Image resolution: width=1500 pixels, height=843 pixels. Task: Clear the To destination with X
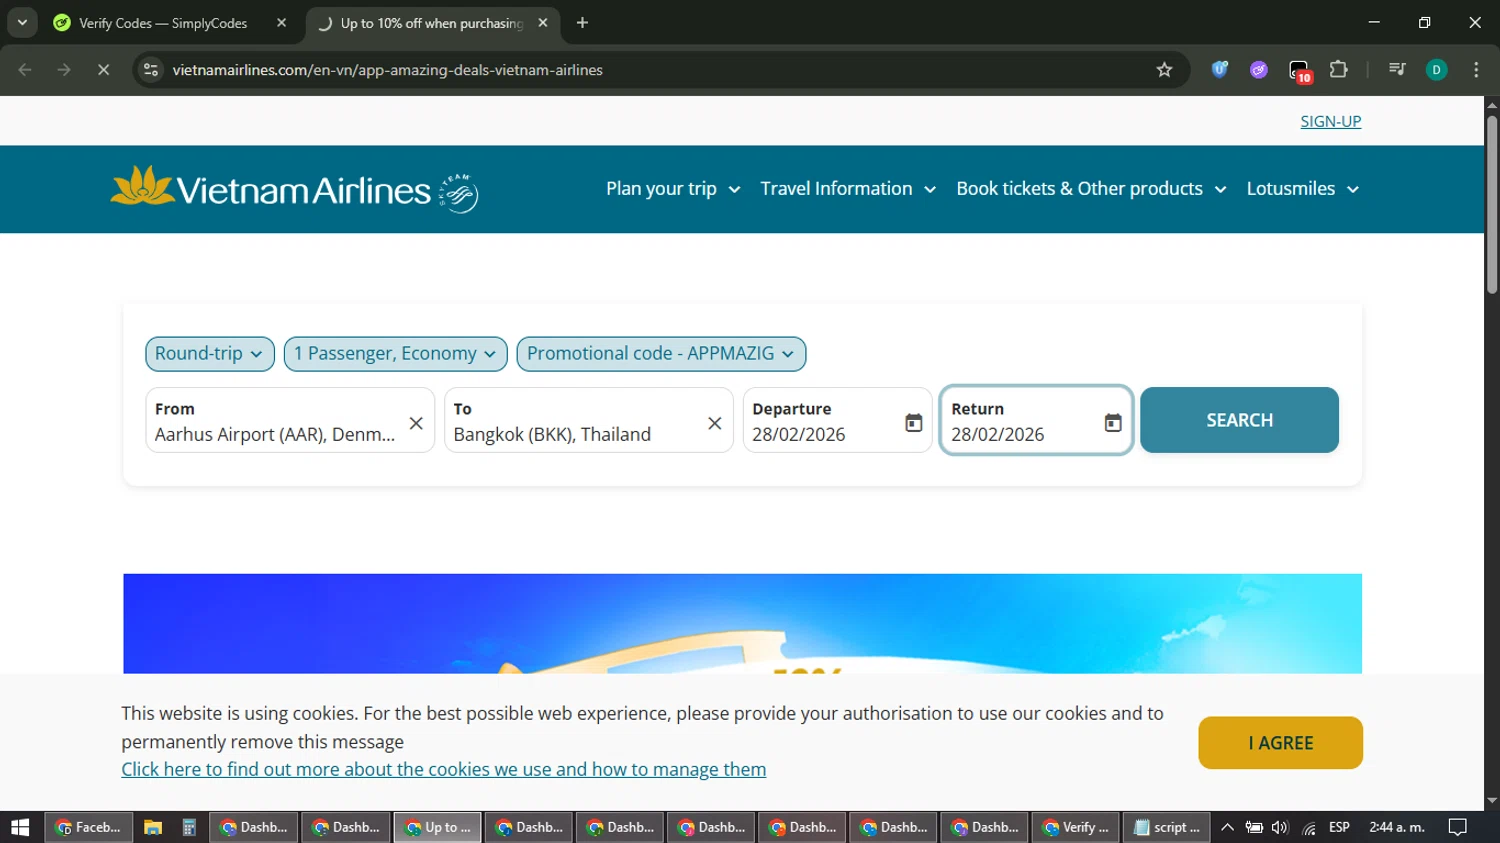coord(715,423)
